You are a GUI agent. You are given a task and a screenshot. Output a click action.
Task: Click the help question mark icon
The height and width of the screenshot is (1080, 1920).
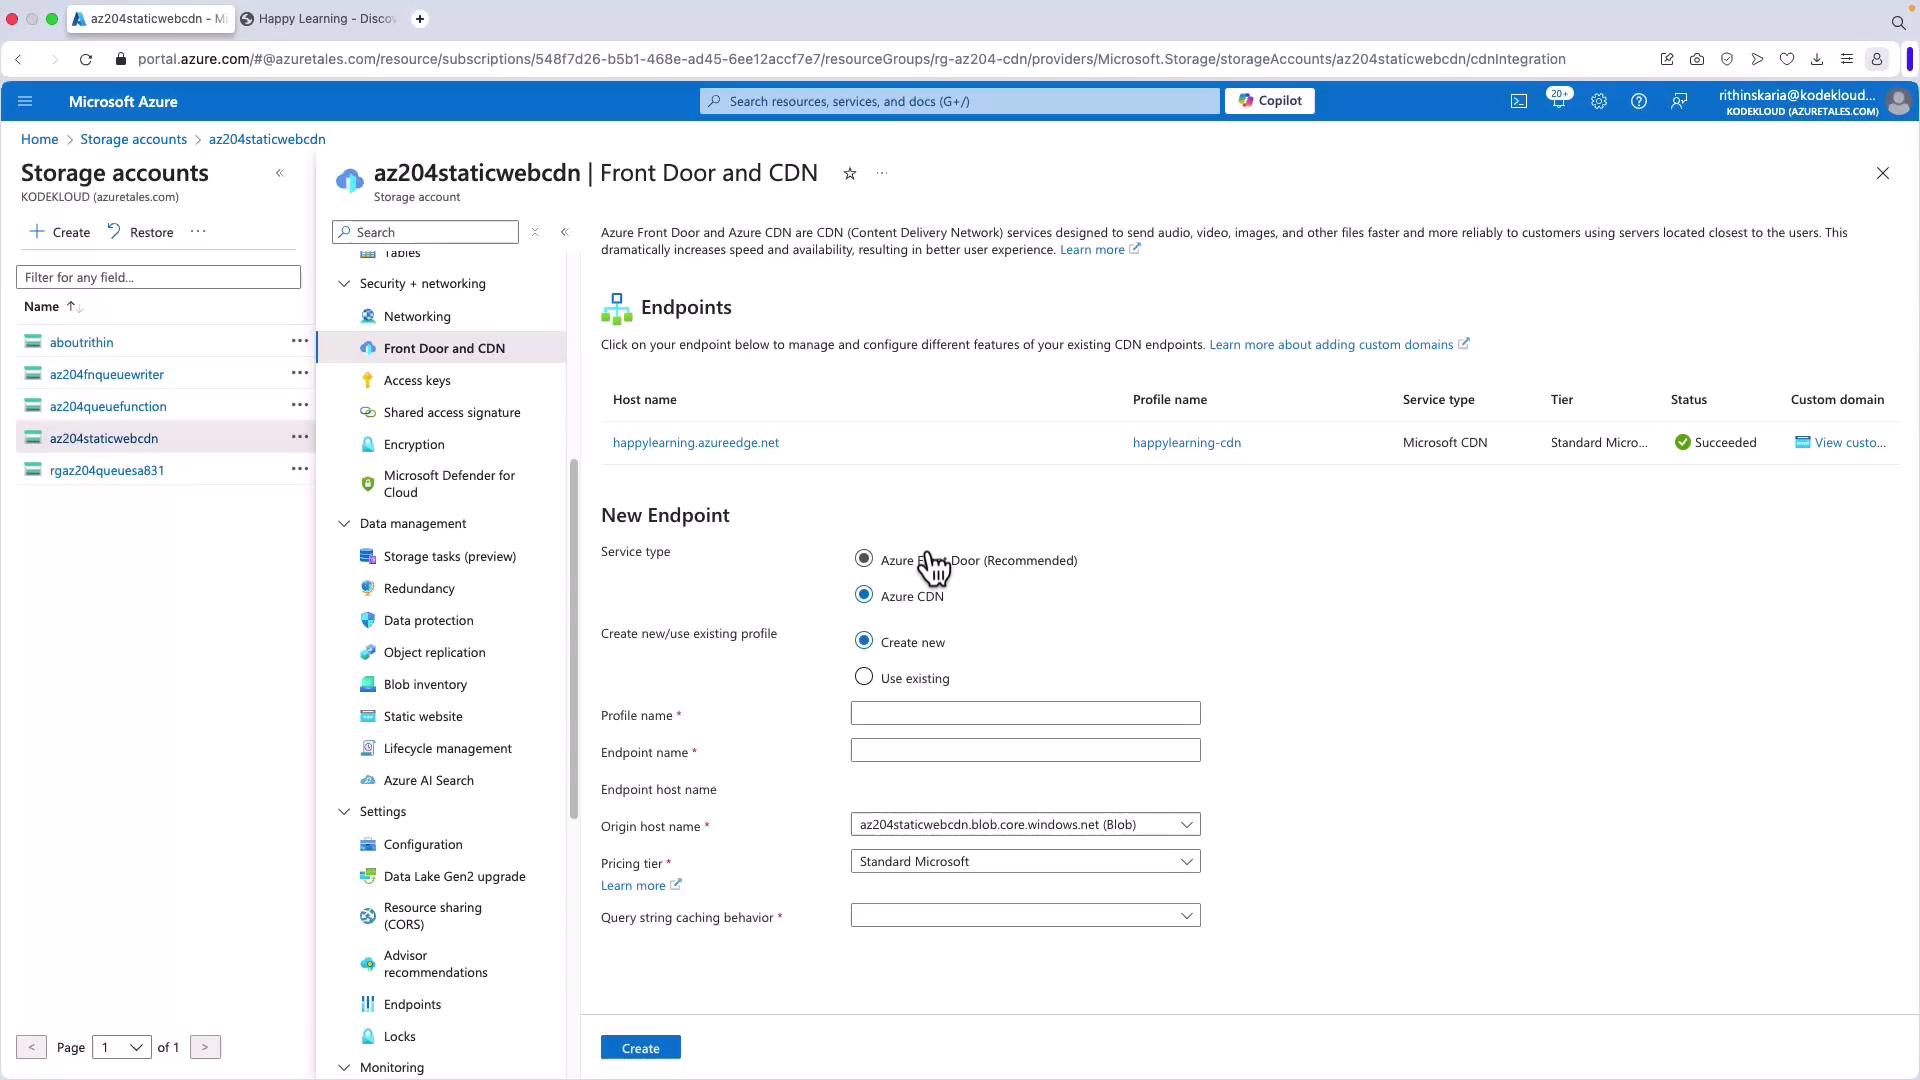tap(1638, 101)
